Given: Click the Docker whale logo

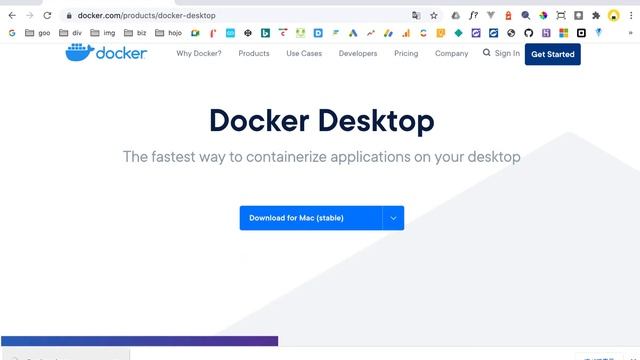Looking at the screenshot, I should 106,53.
